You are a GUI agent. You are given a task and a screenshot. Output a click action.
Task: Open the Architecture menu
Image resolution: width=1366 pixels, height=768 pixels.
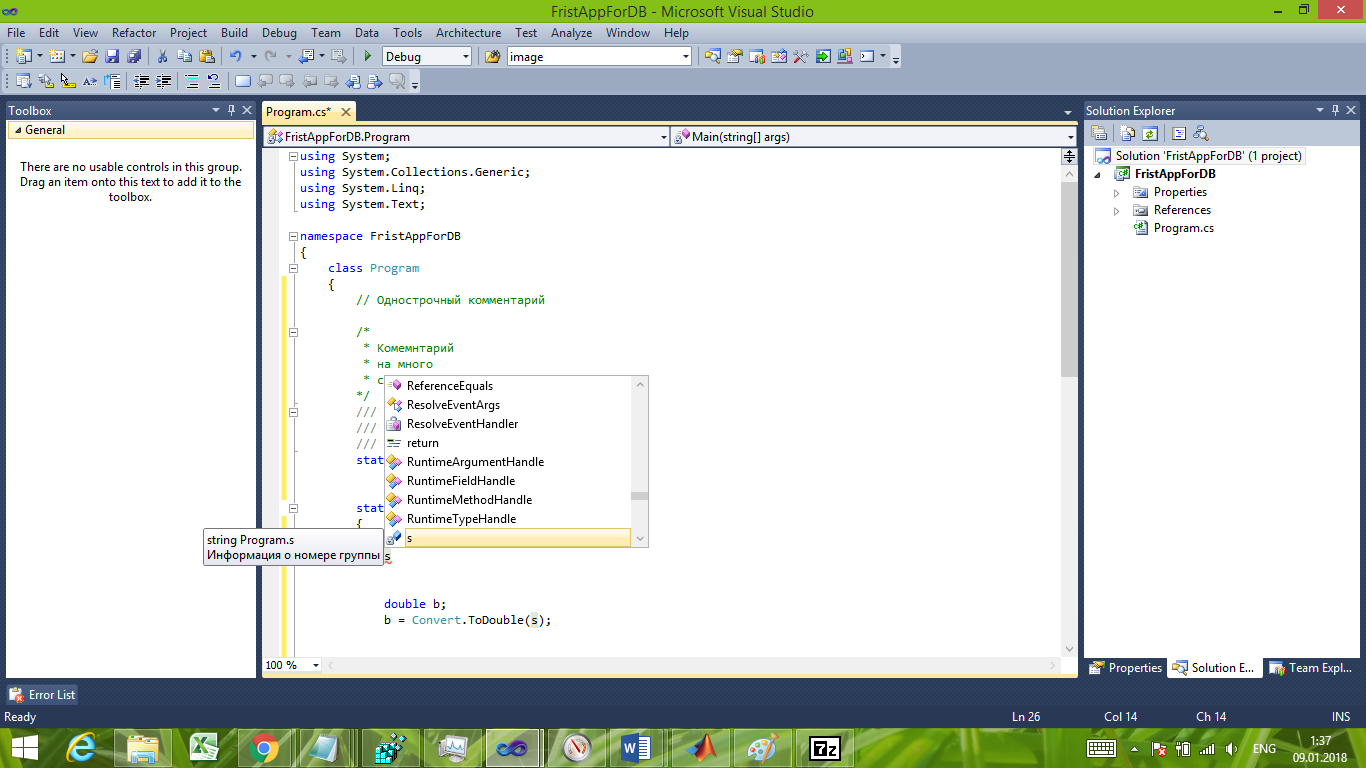468,33
